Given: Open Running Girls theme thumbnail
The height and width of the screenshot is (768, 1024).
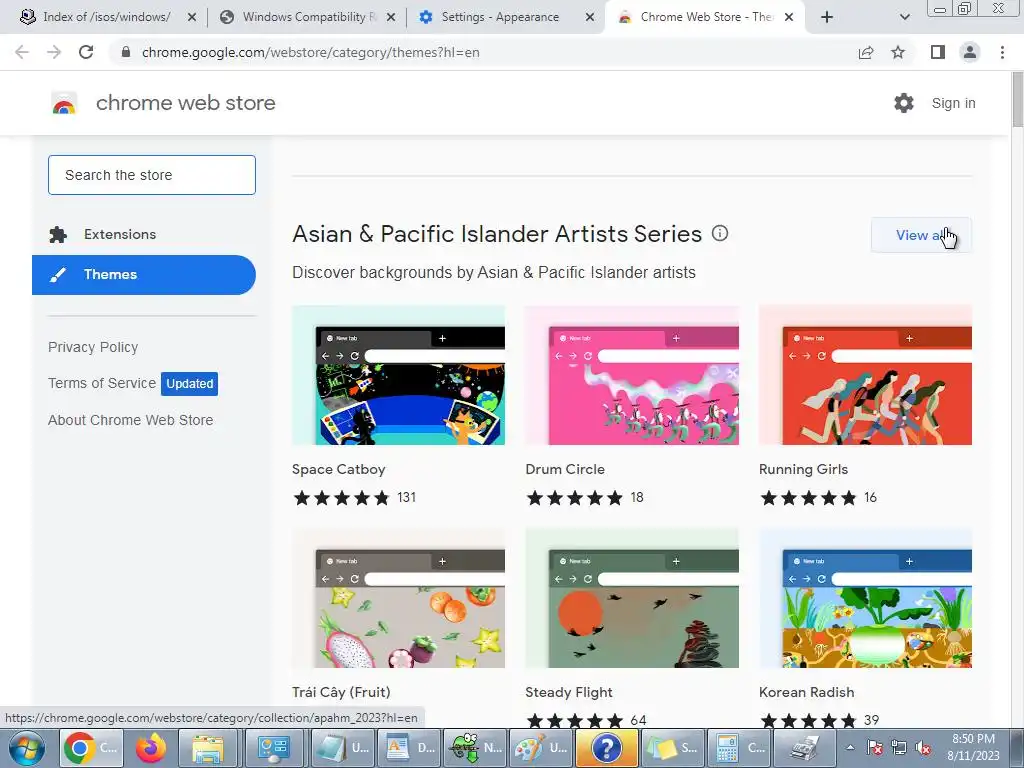Looking at the screenshot, I should 865,375.
